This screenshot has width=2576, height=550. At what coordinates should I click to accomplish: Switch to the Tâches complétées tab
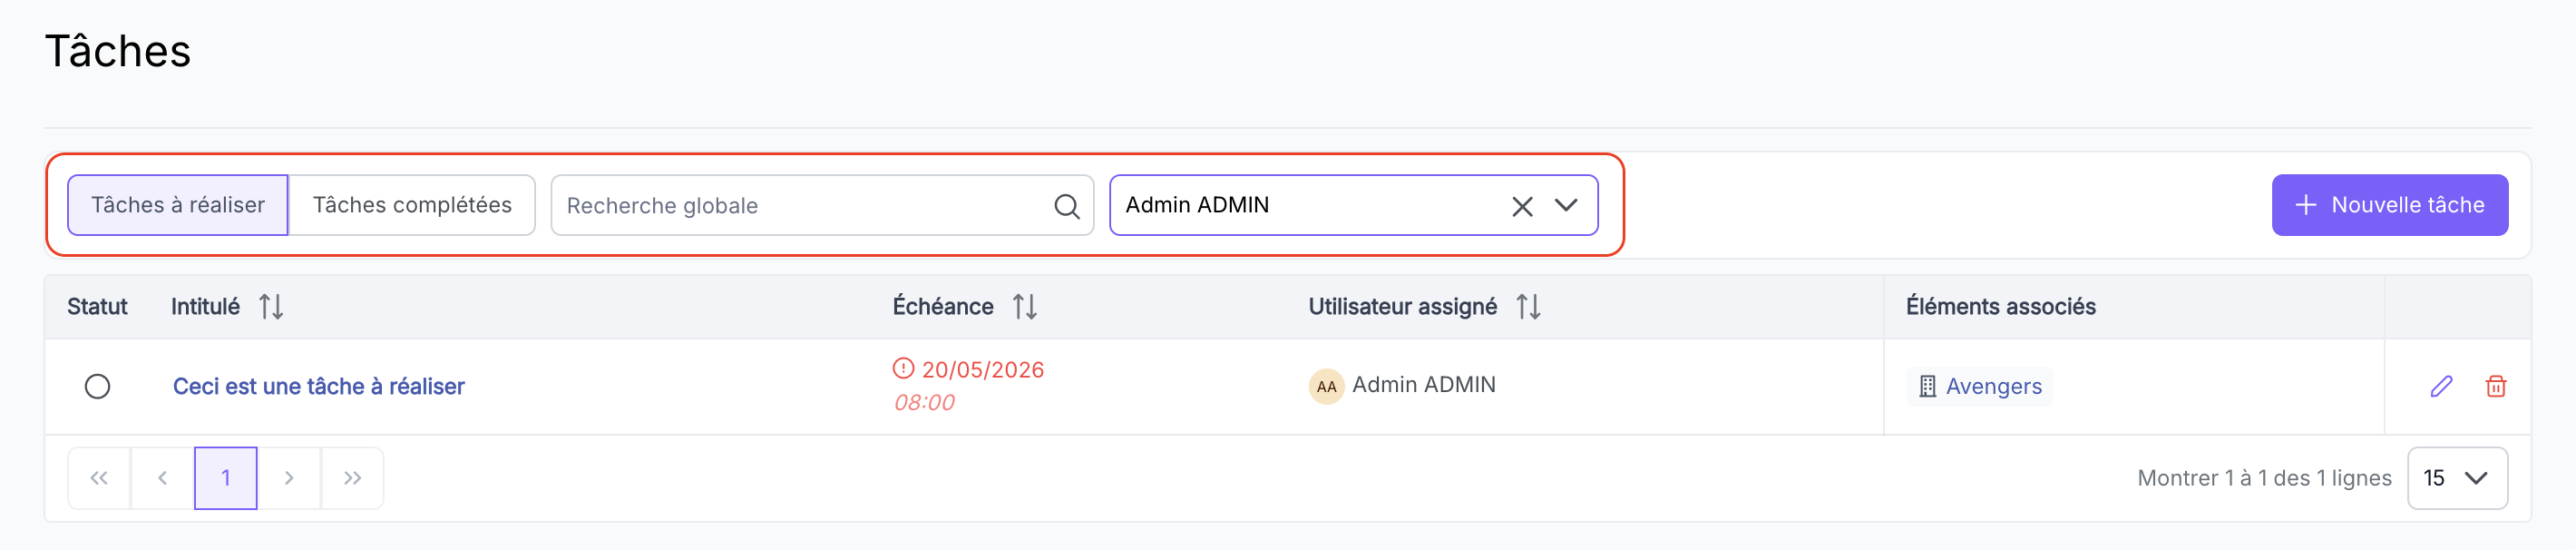click(x=412, y=205)
